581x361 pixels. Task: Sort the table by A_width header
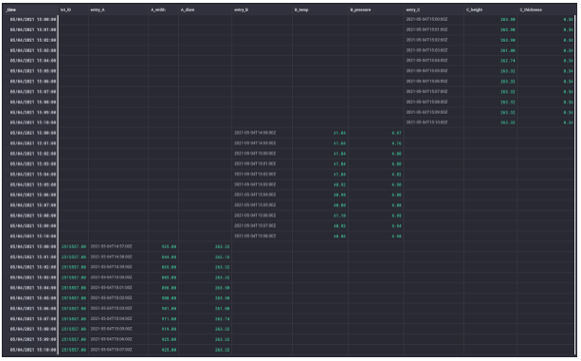pos(158,10)
